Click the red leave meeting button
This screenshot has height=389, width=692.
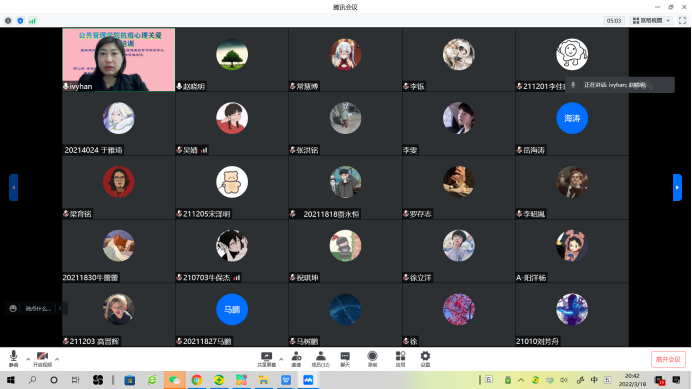click(668, 359)
